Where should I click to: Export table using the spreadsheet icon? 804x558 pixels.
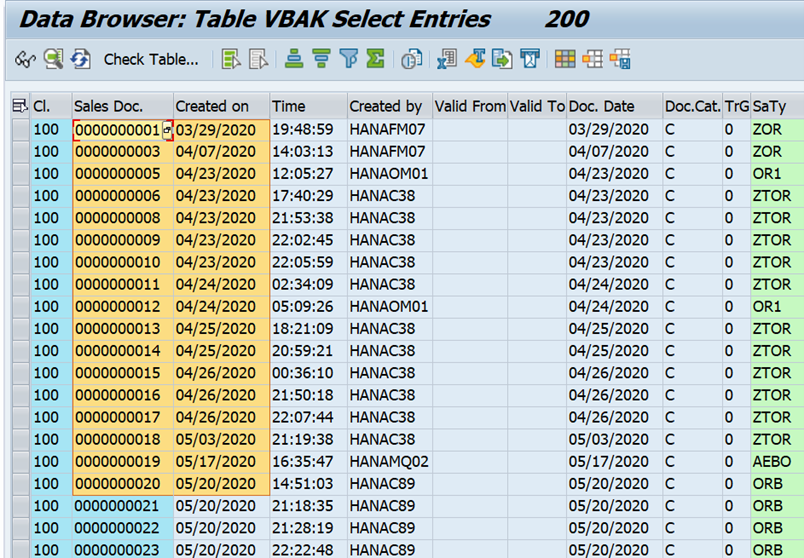pos(447,60)
